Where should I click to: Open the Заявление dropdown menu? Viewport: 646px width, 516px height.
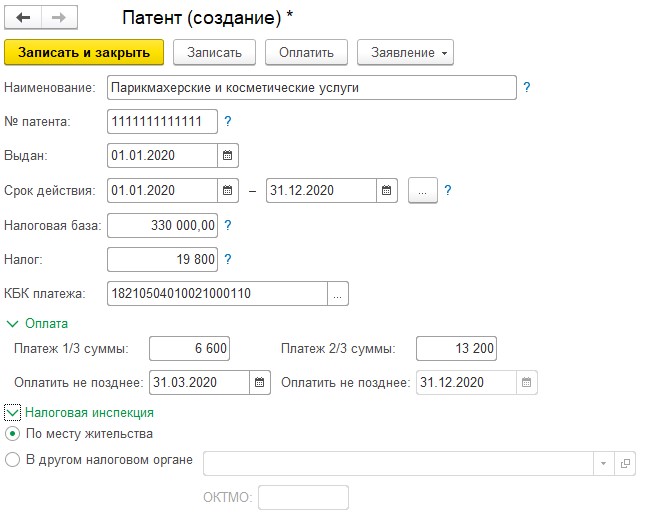(x=406, y=52)
